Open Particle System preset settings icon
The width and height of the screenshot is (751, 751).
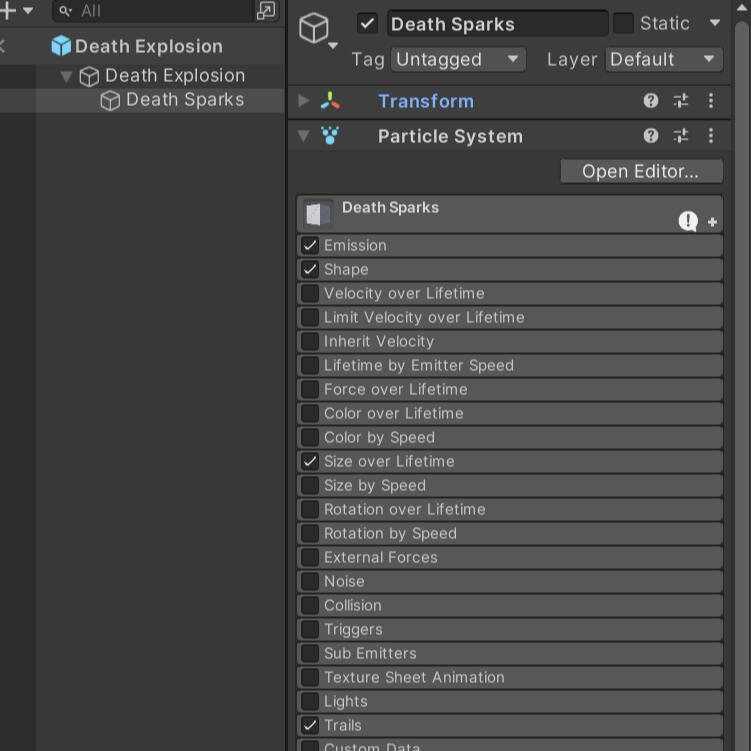click(x=681, y=136)
